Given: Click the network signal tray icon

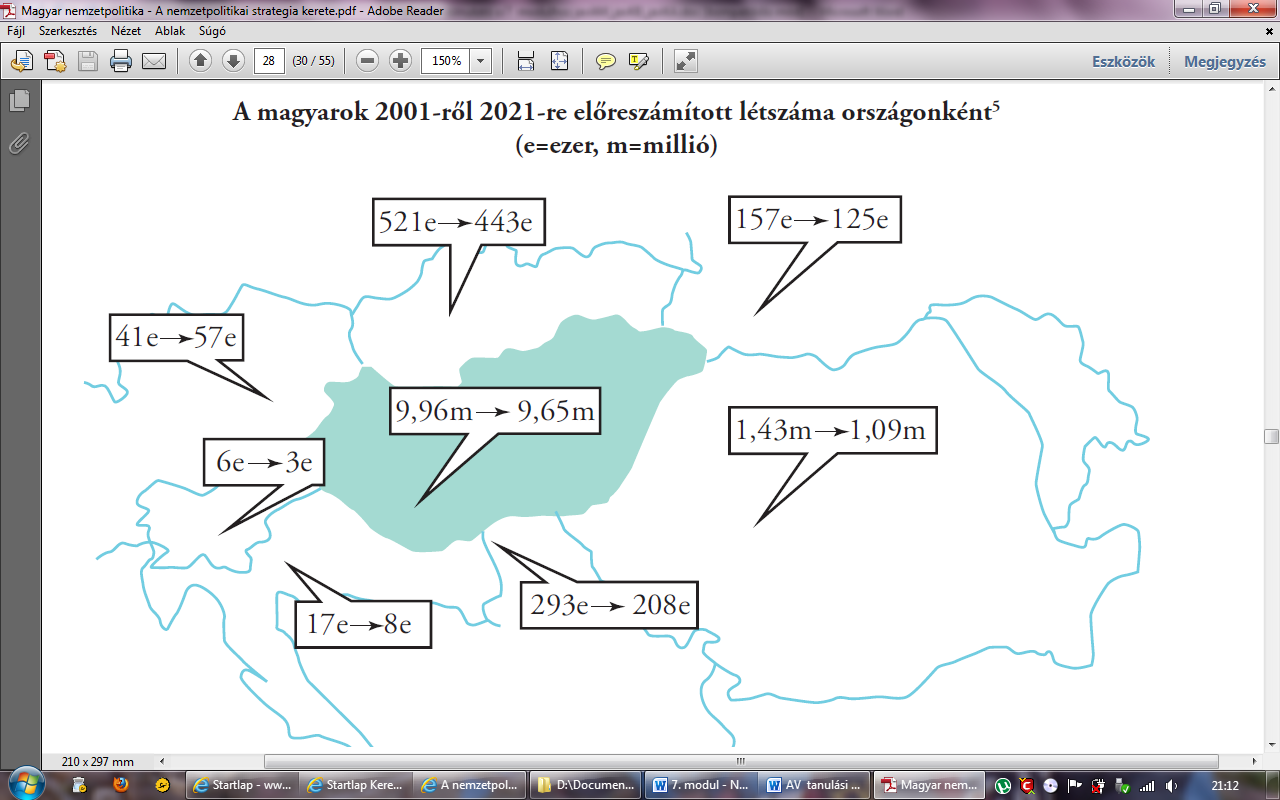Looking at the screenshot, I should coord(1148,786).
